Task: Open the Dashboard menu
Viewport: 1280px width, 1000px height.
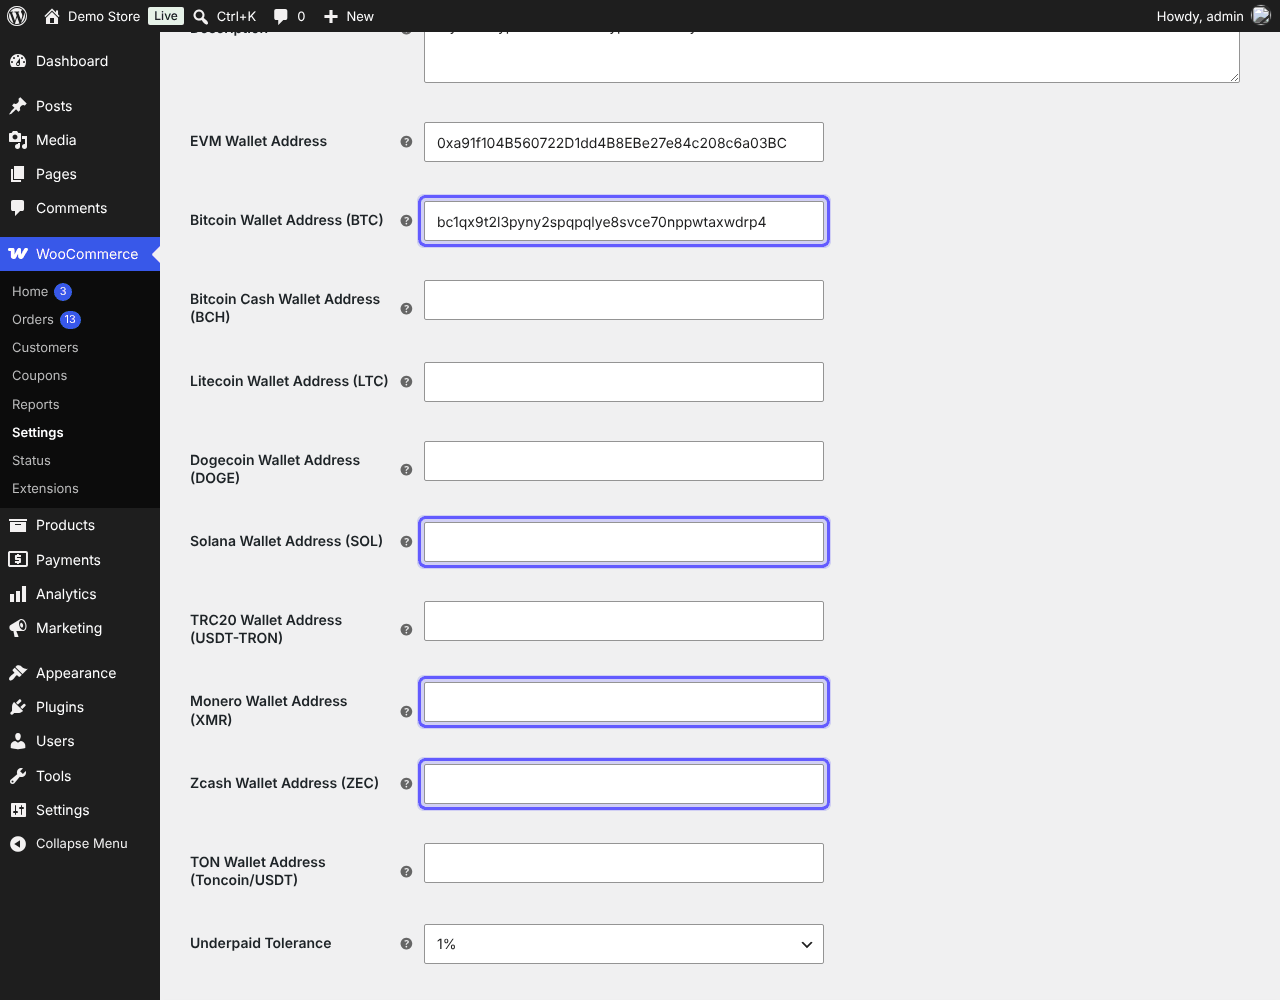Action: pyautogui.click(x=80, y=61)
